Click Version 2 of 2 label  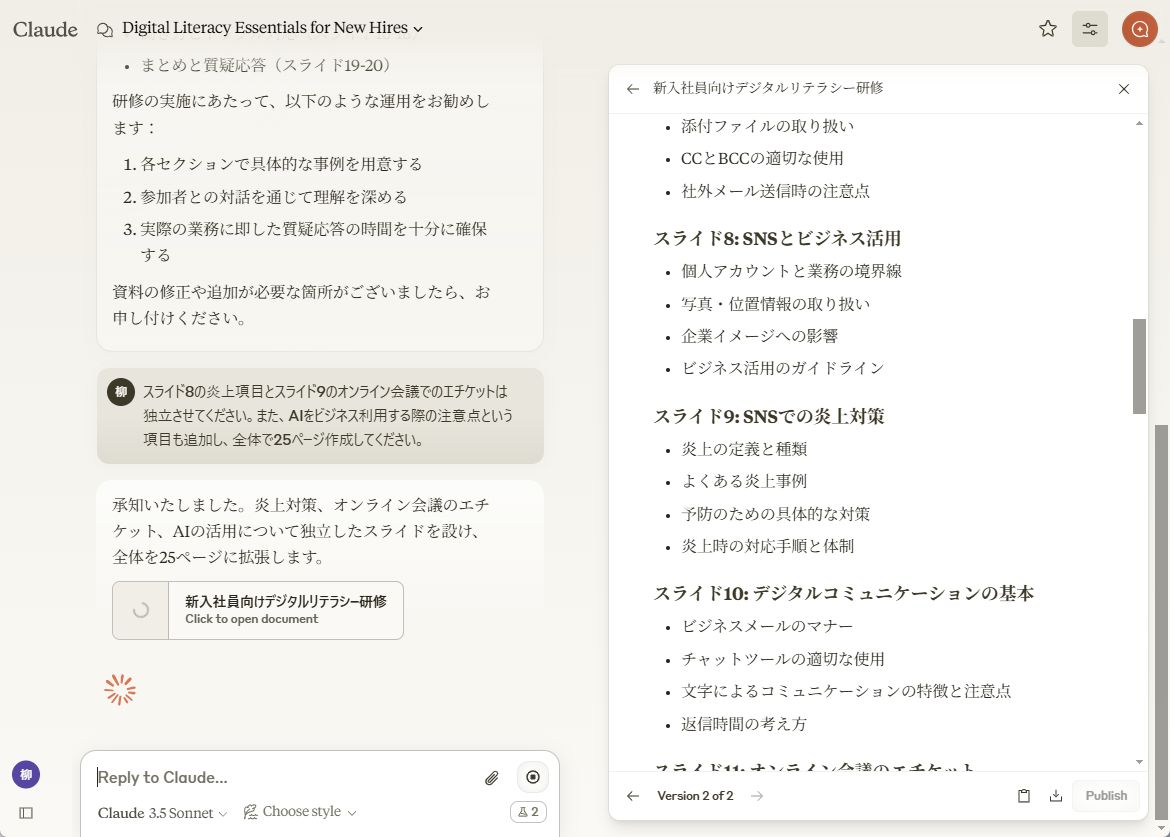(695, 796)
